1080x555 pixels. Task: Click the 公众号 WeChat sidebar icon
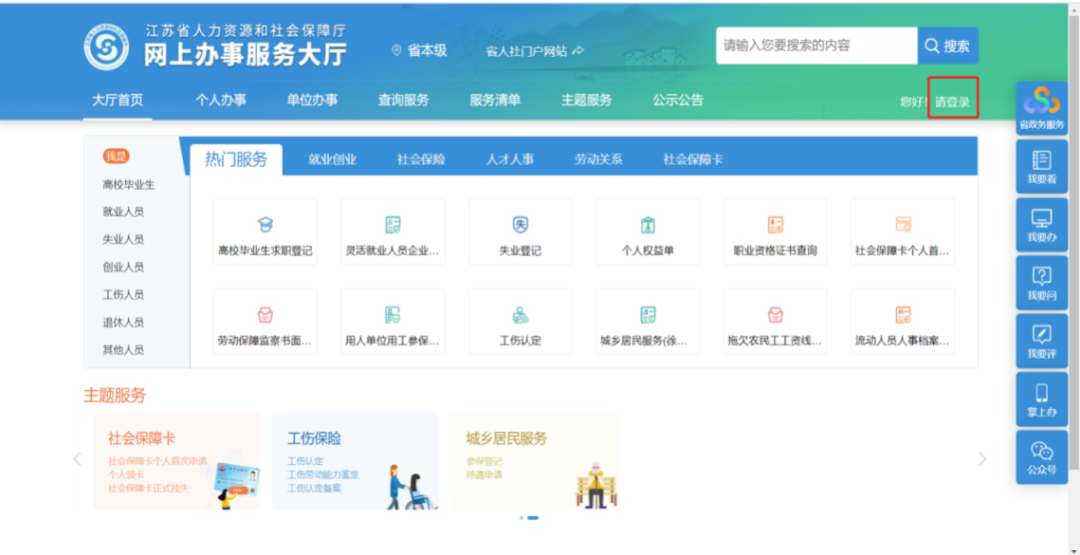coord(1041,452)
